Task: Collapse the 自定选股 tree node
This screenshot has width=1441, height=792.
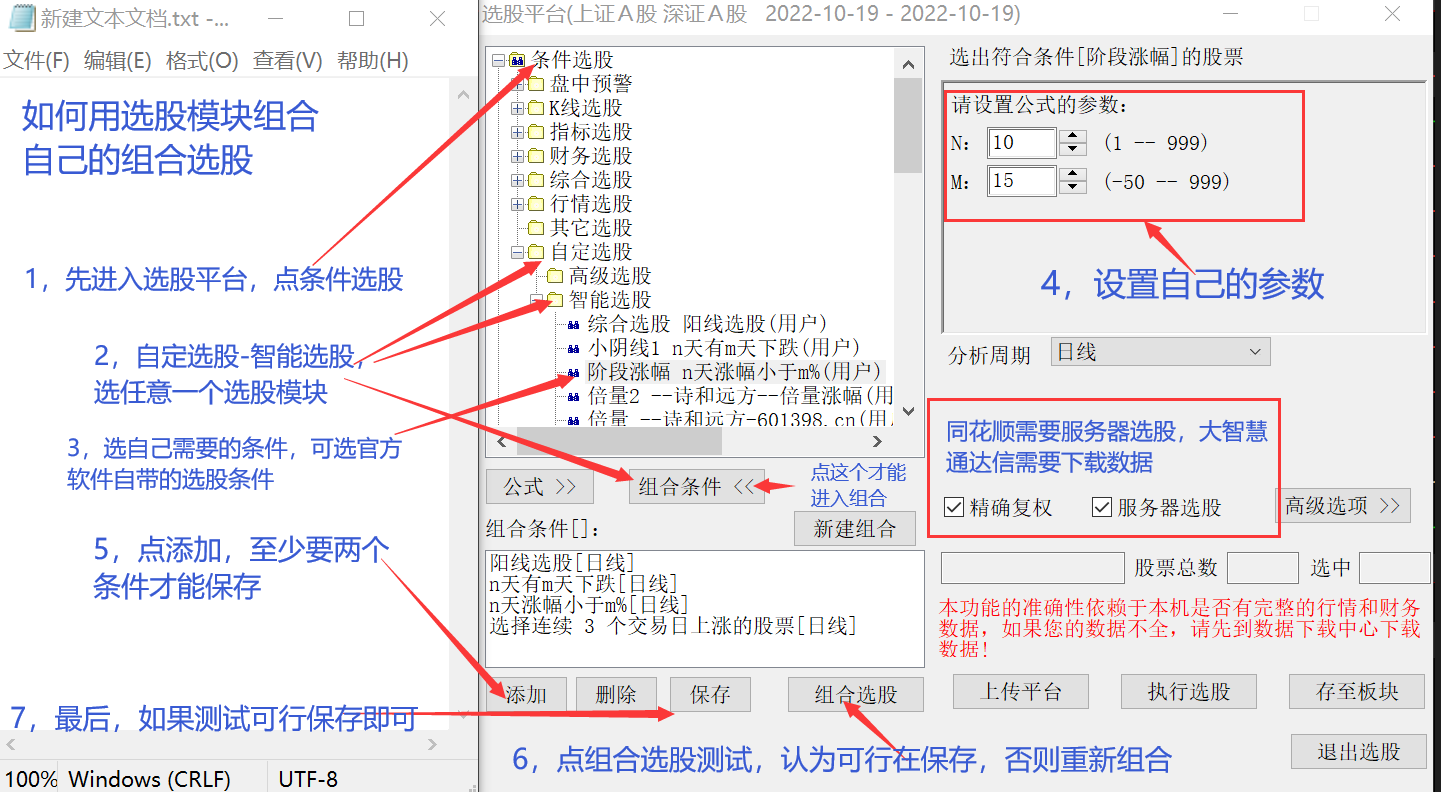Action: tap(518, 252)
